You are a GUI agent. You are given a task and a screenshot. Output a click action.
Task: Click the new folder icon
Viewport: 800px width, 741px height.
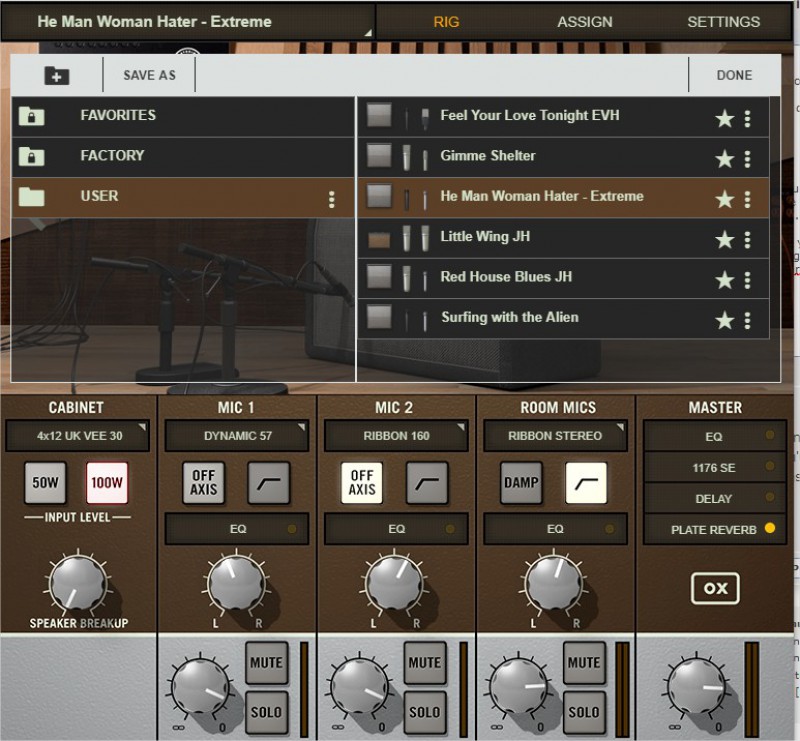click(x=57, y=75)
